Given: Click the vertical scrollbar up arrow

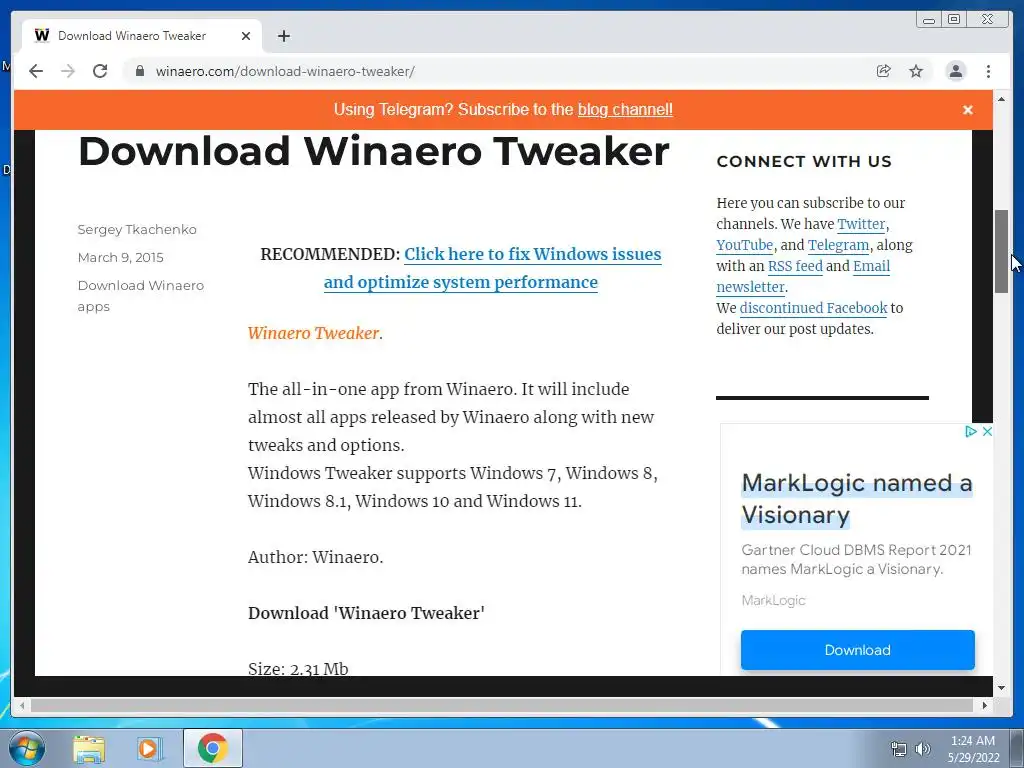Looking at the screenshot, I should (1001, 99).
